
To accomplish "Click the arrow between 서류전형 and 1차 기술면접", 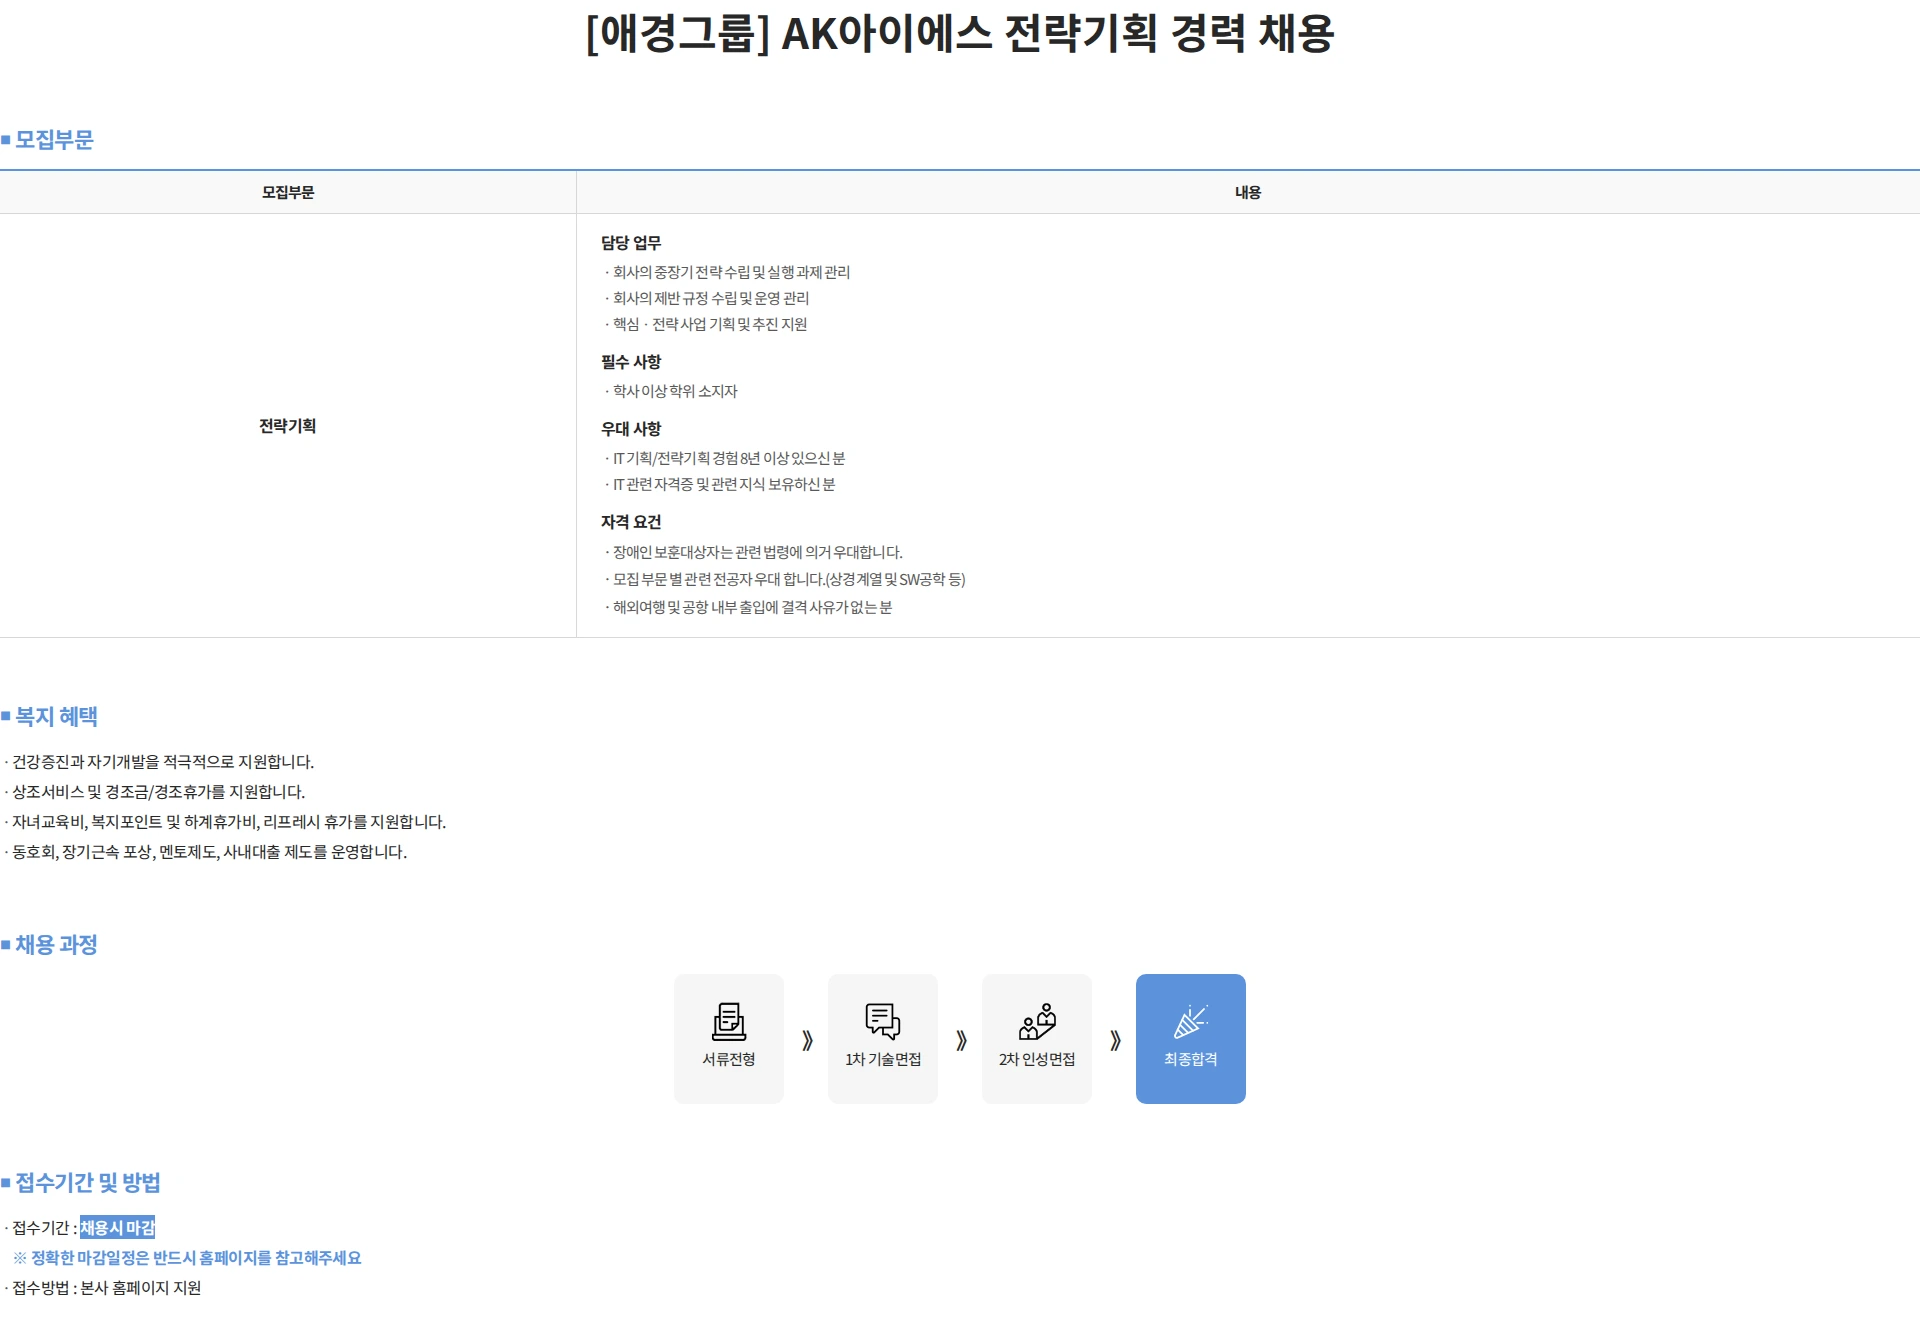I will [x=807, y=1040].
